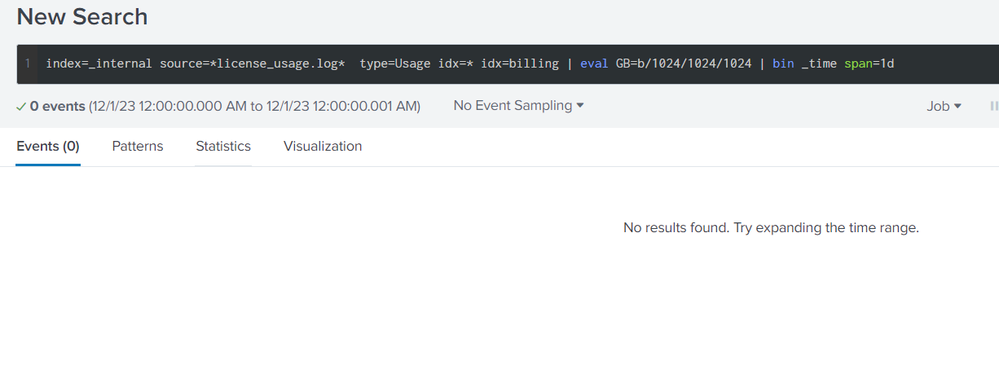This screenshot has width=999, height=378.
Task: Click the span=1d argument in query
Action: pos(869,64)
